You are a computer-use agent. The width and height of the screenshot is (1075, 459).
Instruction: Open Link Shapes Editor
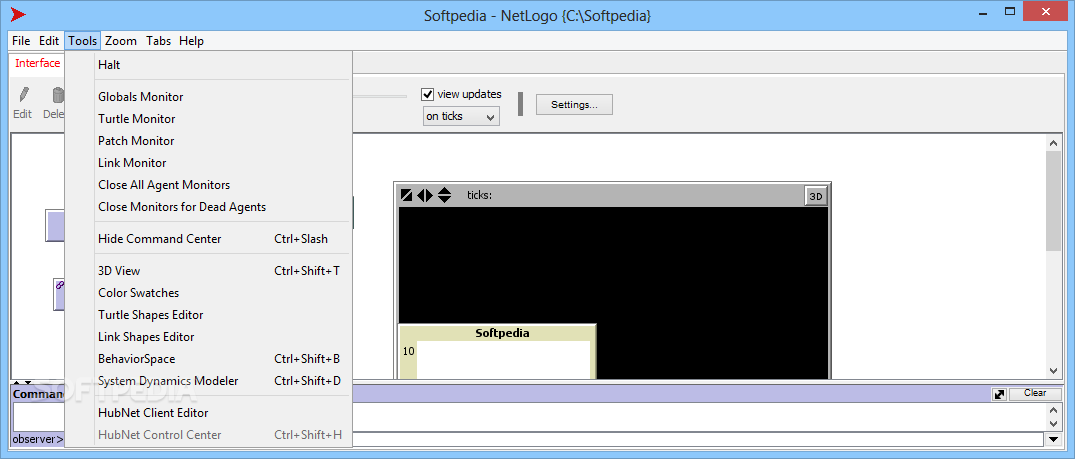tap(208, 337)
